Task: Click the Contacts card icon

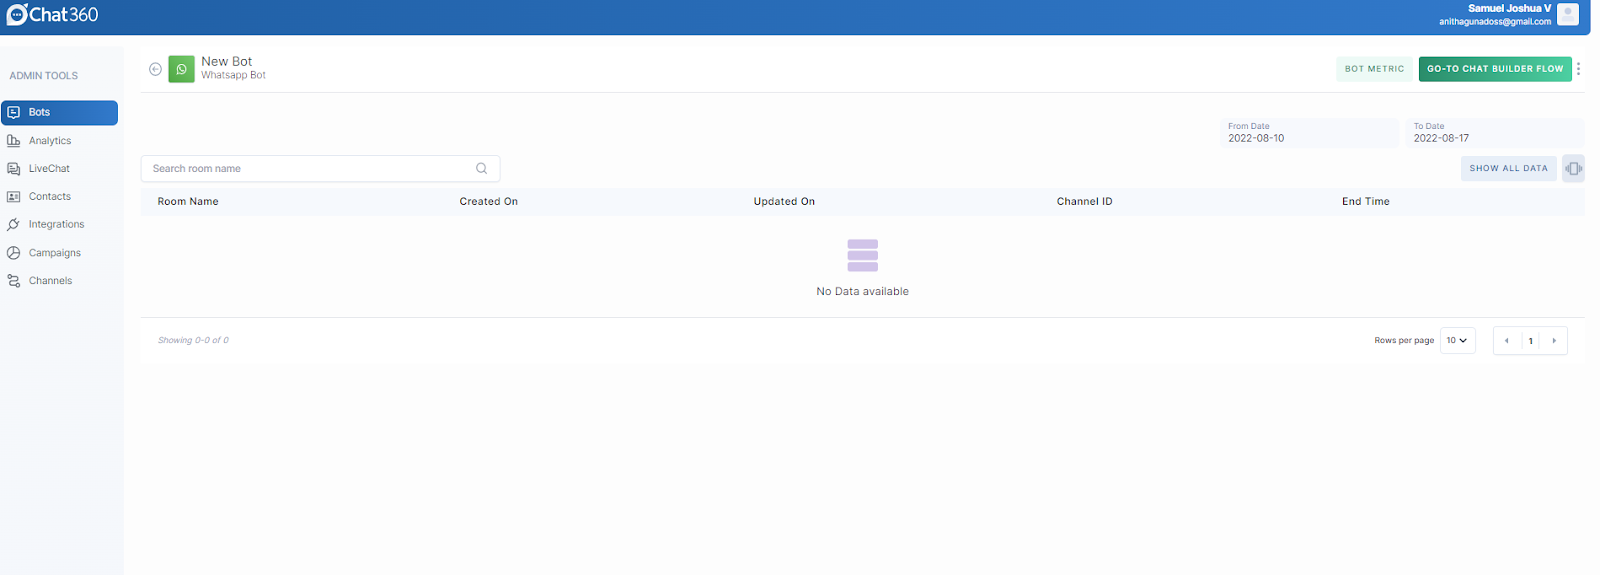Action: point(14,197)
